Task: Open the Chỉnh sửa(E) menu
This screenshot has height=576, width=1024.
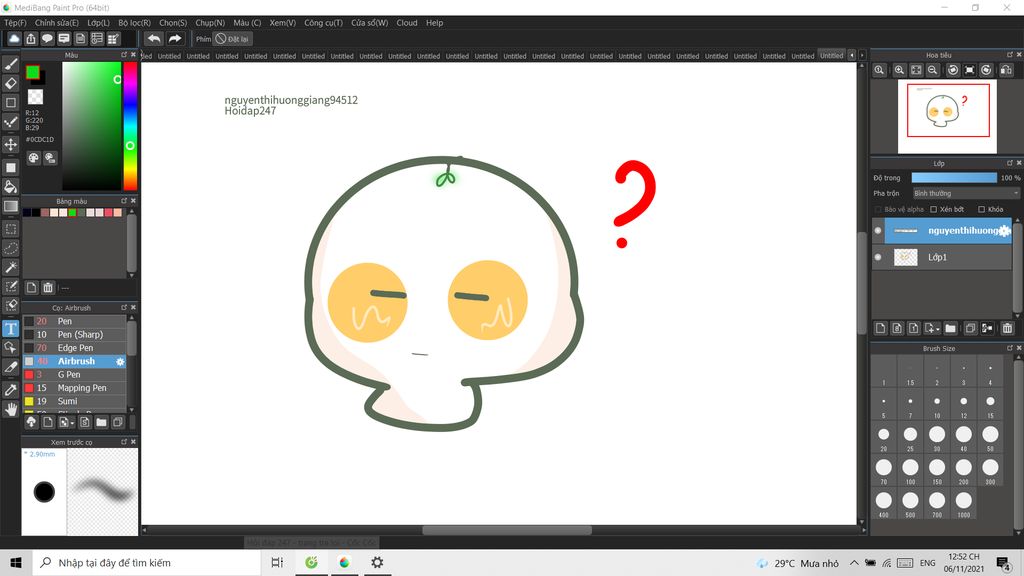Action: [x=57, y=22]
